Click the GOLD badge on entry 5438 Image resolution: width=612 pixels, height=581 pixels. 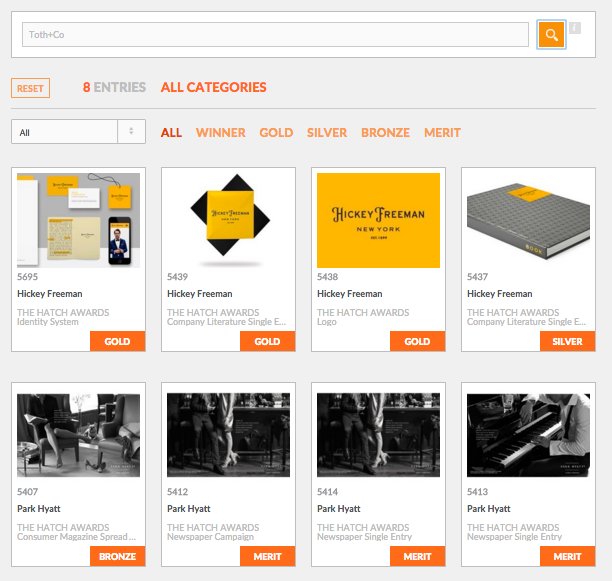click(x=417, y=341)
